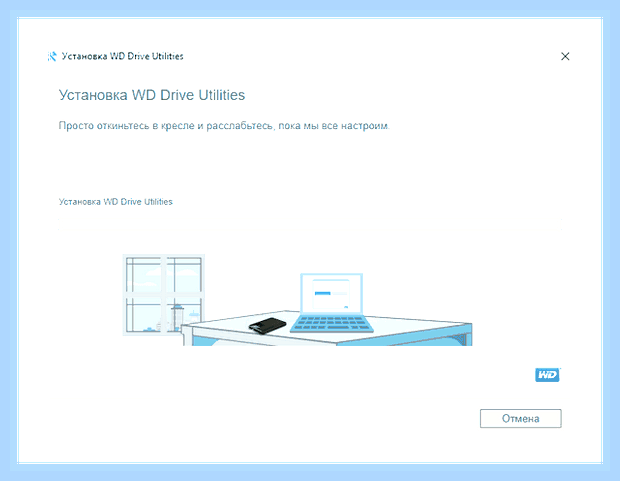Click the text 'Просто откиньтесь в кресле и расслабьтесь'
This screenshot has height=481, width=620.
coord(166,126)
